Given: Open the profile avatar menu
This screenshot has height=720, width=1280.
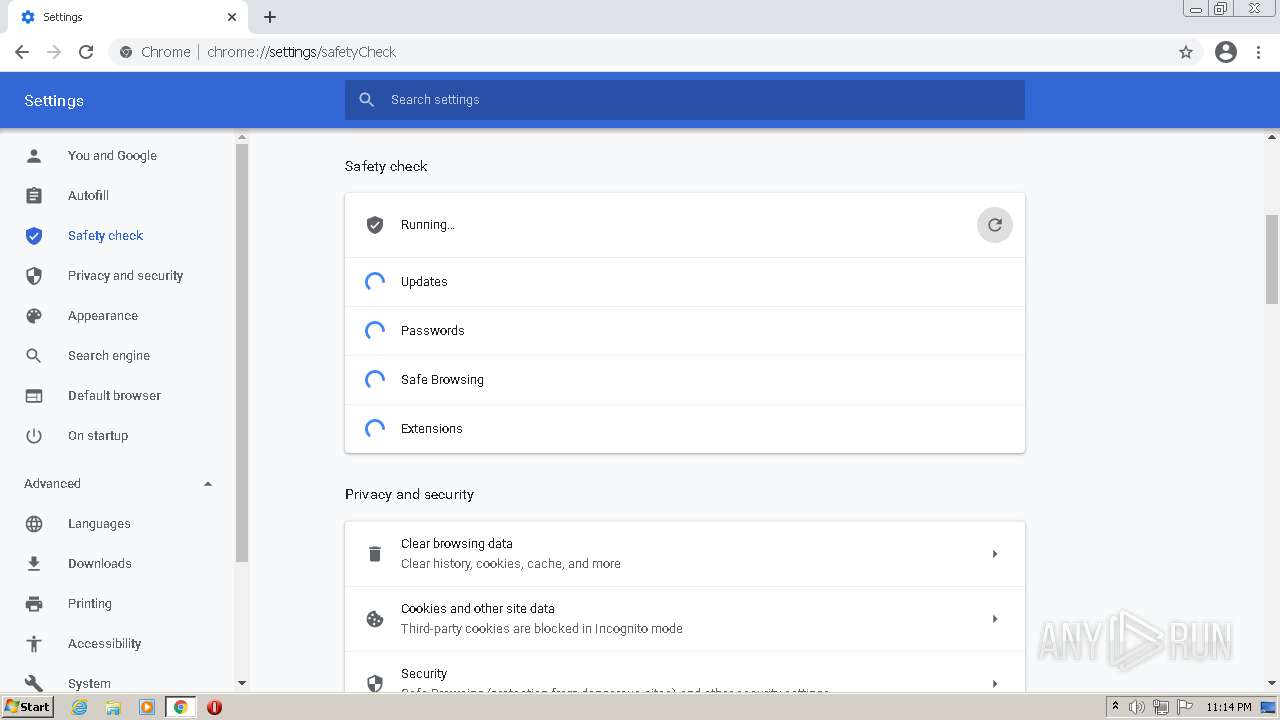Looking at the screenshot, I should pos(1226,52).
